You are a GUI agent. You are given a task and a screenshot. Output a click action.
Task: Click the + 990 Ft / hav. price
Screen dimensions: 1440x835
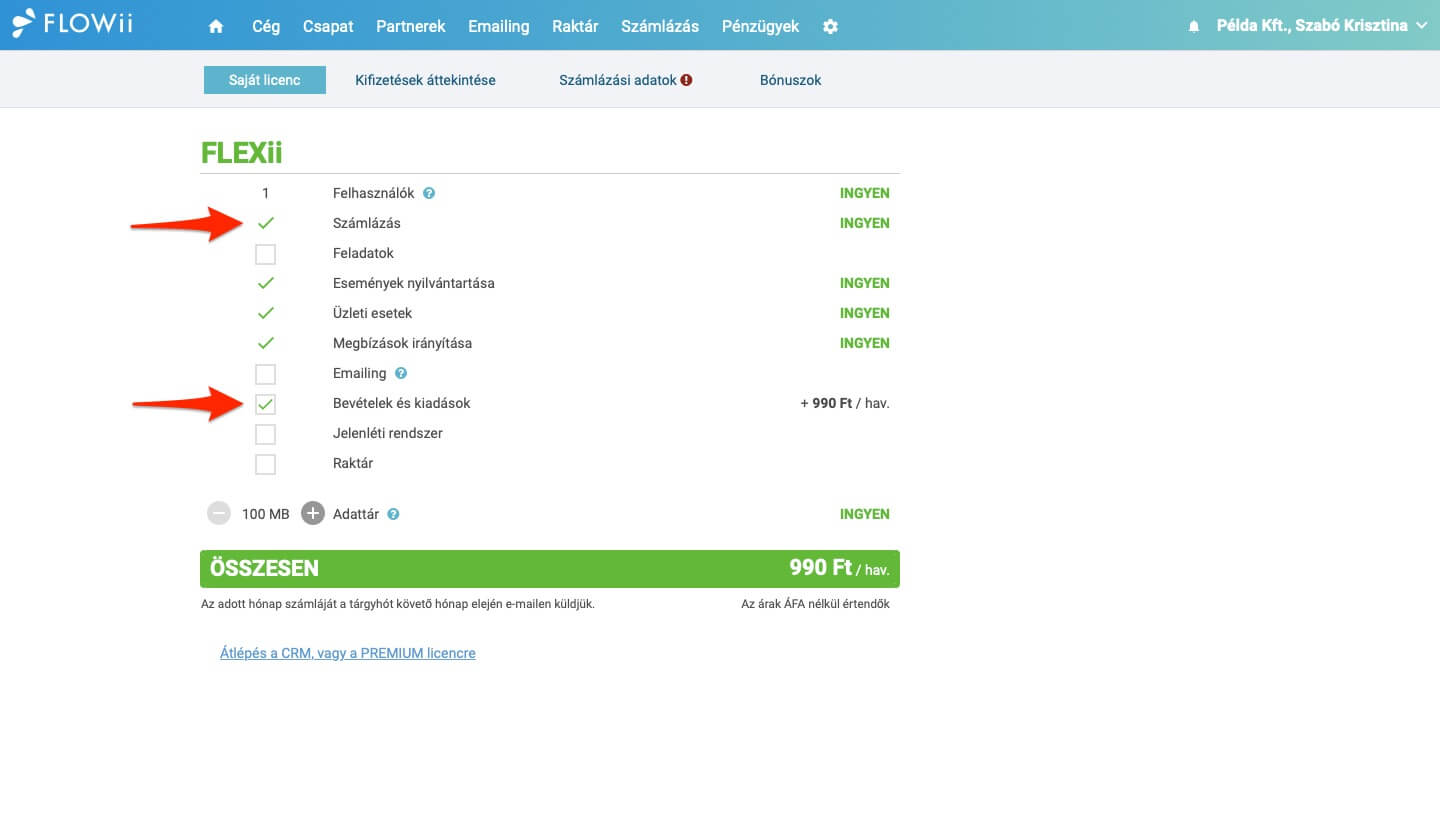coord(845,403)
